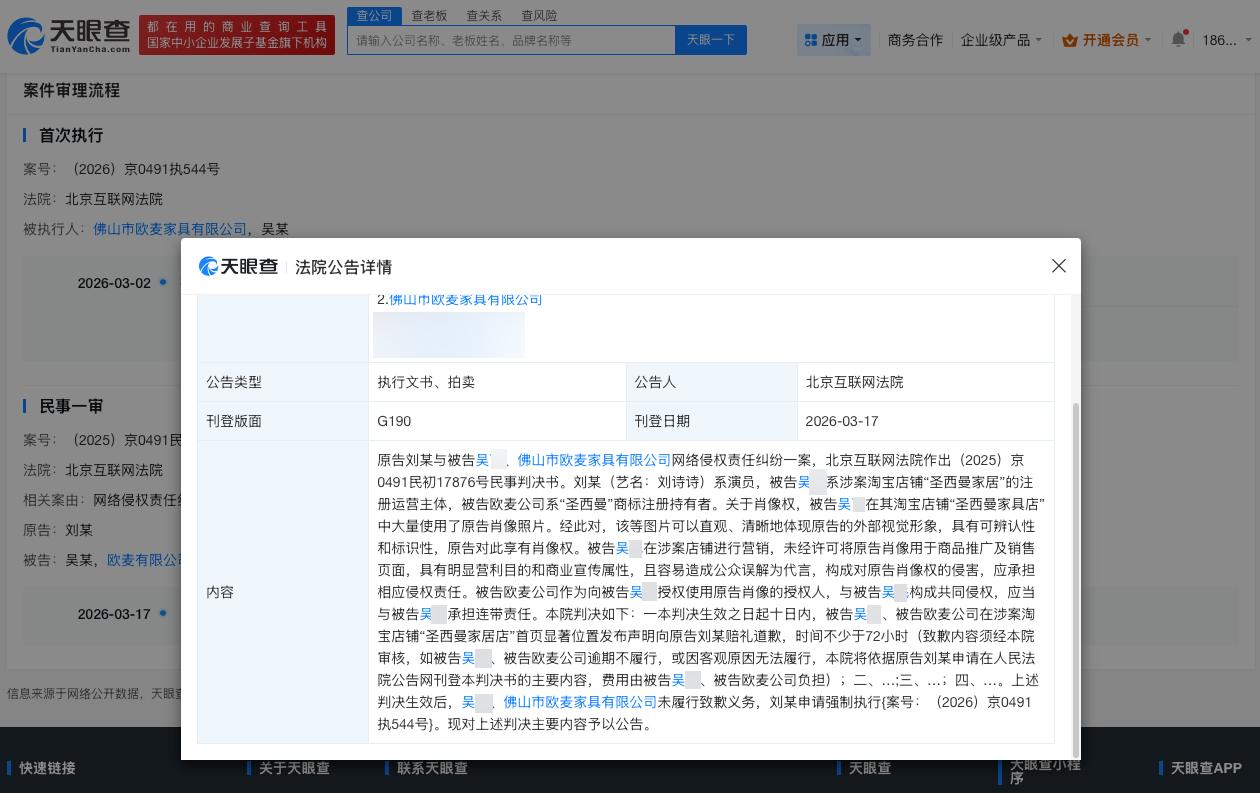This screenshot has width=1260, height=793.
Task: Click the 天眼查 logo inside the modal
Action: click(238, 266)
